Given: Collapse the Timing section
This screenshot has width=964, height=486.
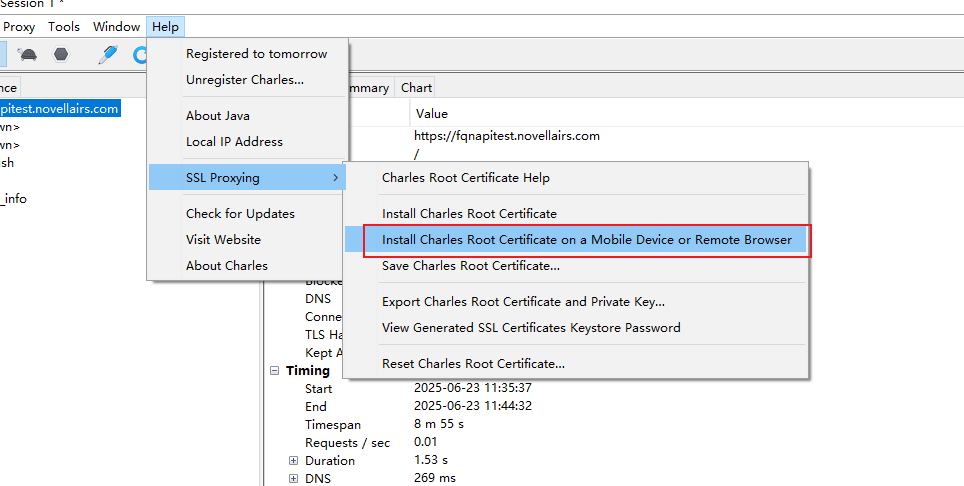Looking at the screenshot, I should pyautogui.click(x=275, y=371).
